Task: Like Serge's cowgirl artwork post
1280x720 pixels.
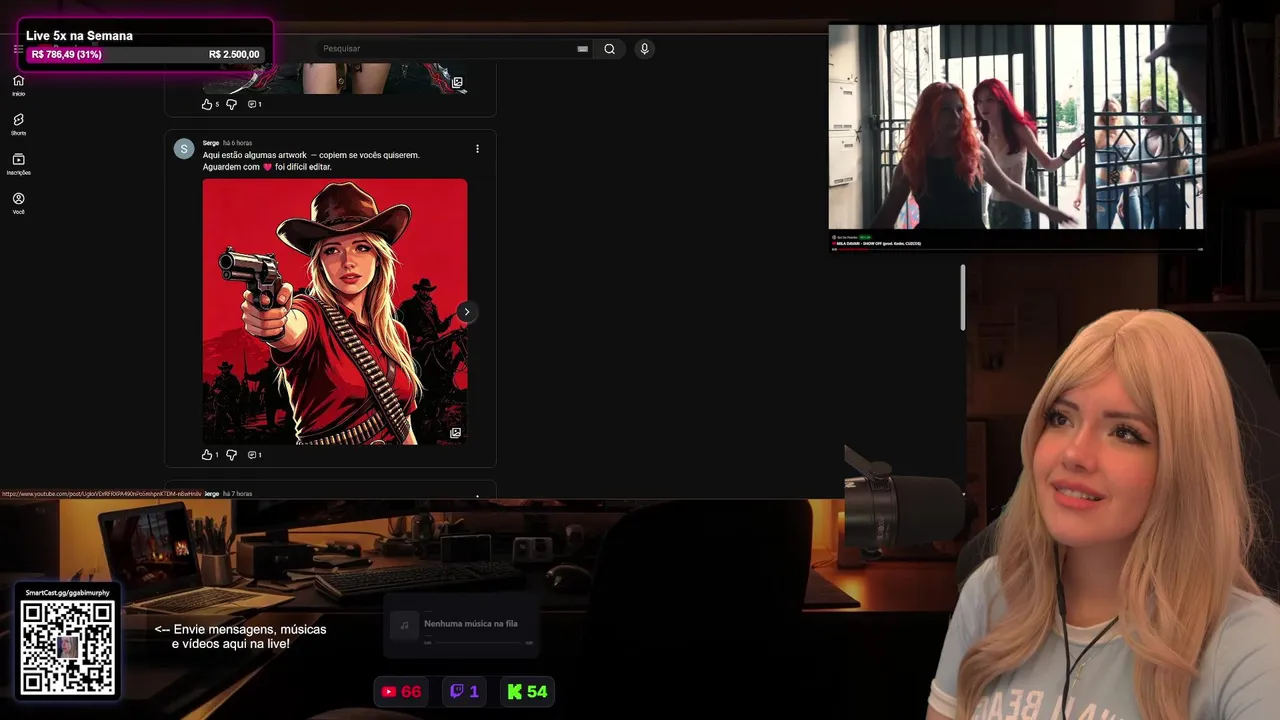Action: pyautogui.click(x=207, y=455)
